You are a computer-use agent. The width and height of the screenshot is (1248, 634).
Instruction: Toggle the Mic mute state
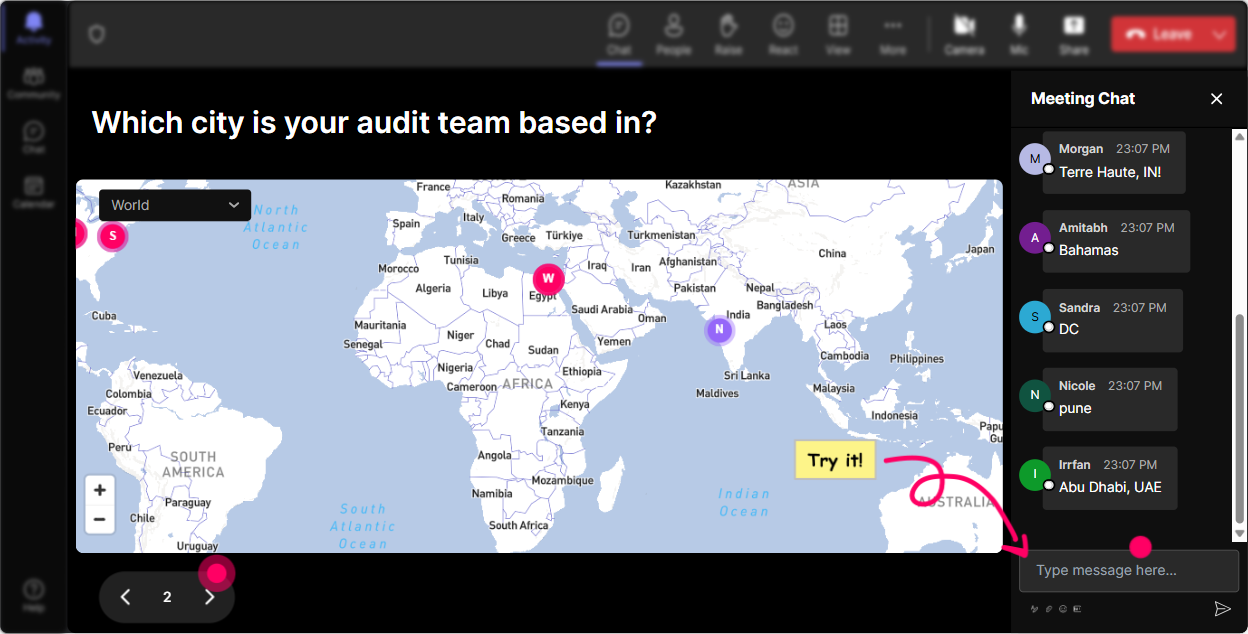coord(1019,34)
